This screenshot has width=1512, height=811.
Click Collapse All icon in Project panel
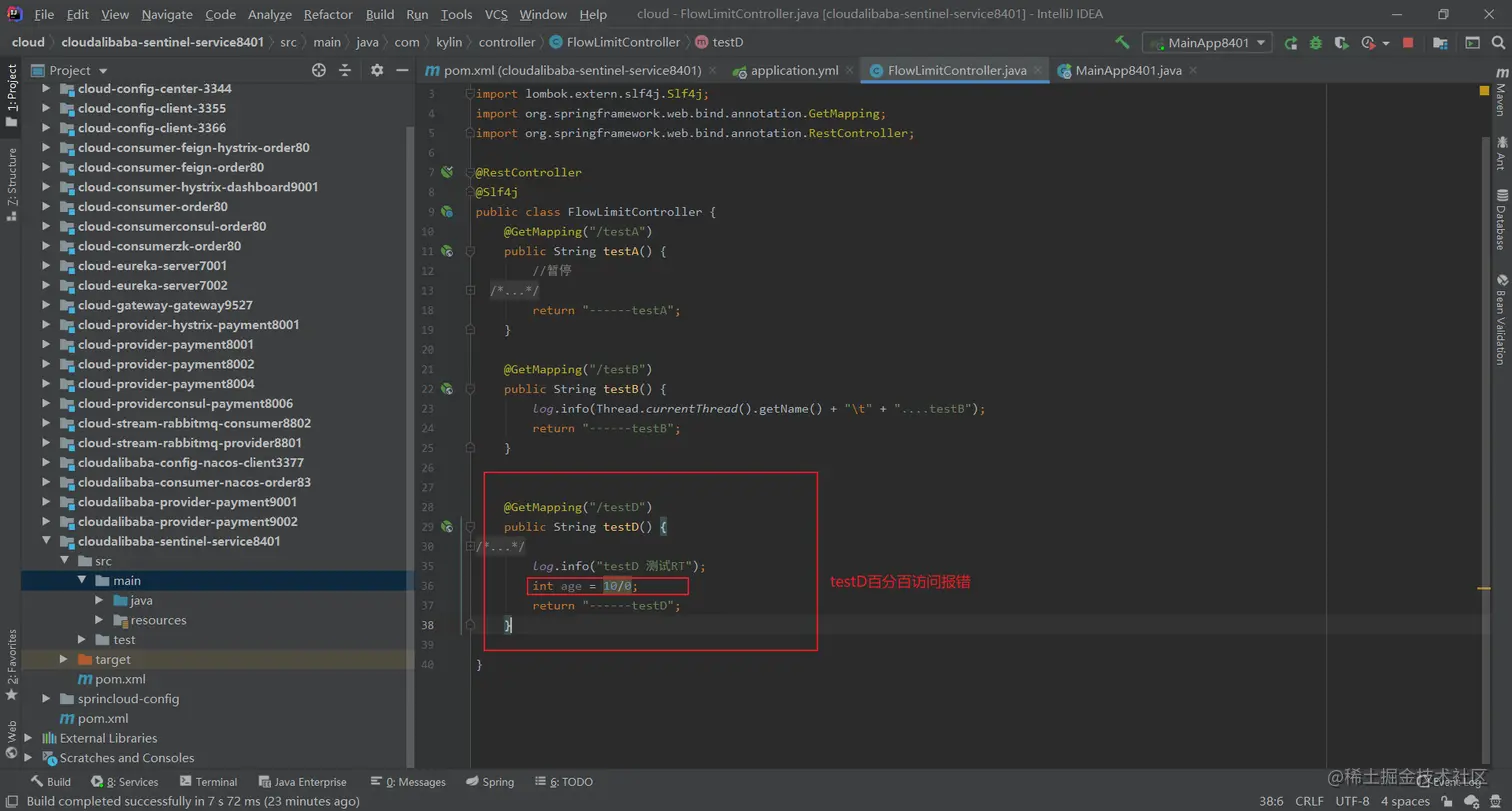pos(345,70)
